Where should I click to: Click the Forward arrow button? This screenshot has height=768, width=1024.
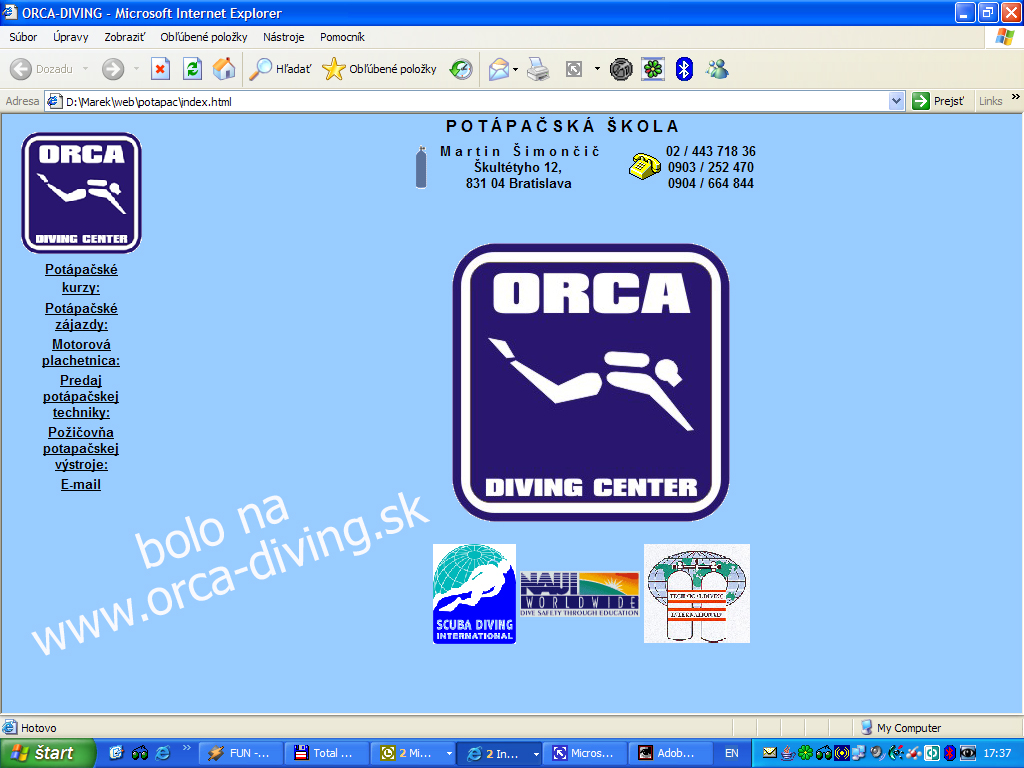point(113,69)
